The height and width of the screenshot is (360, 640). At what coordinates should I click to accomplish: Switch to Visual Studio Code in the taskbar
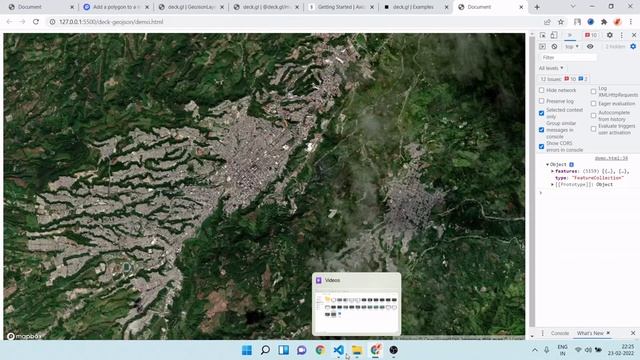coord(338,350)
